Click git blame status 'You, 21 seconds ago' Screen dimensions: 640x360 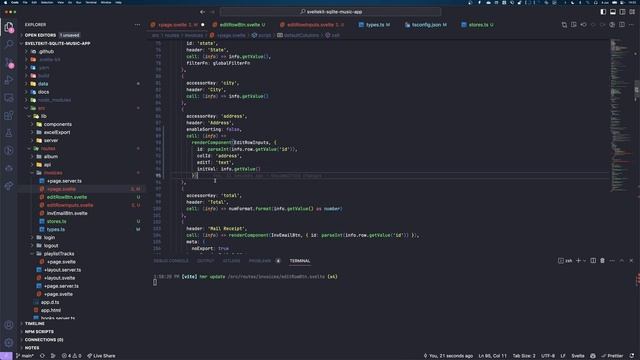448,356
